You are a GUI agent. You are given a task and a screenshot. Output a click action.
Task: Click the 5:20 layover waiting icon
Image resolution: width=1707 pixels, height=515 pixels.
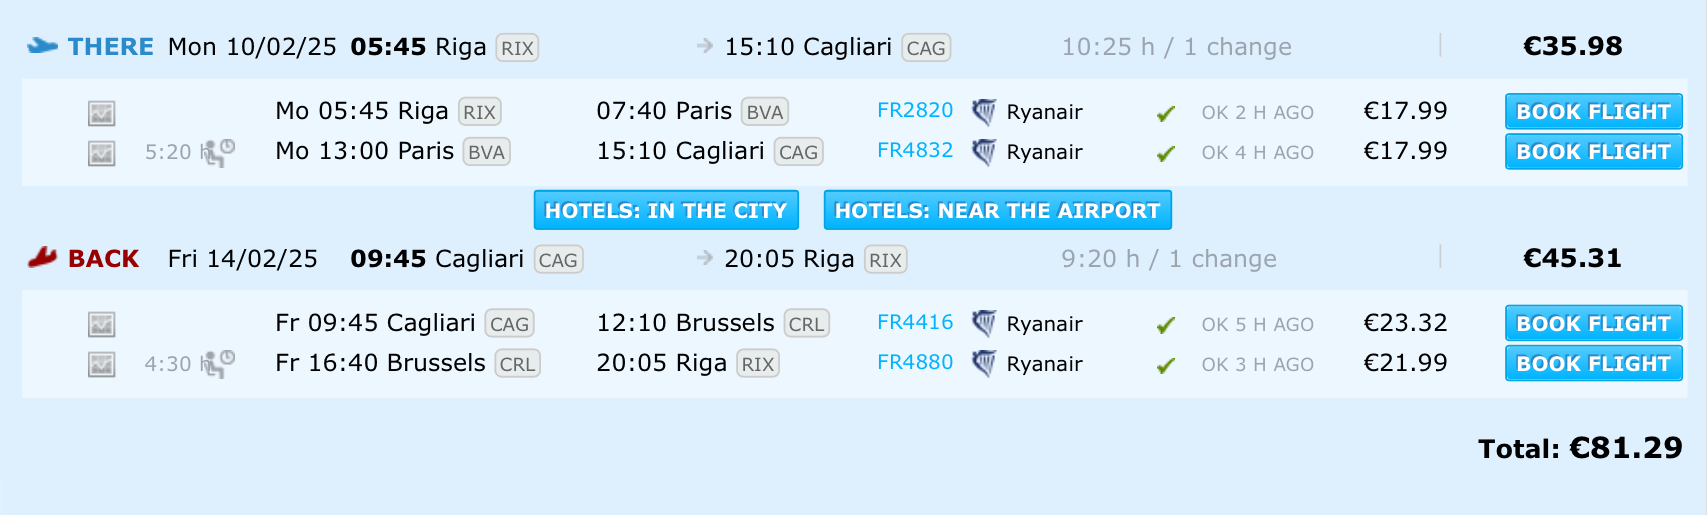coord(217,152)
